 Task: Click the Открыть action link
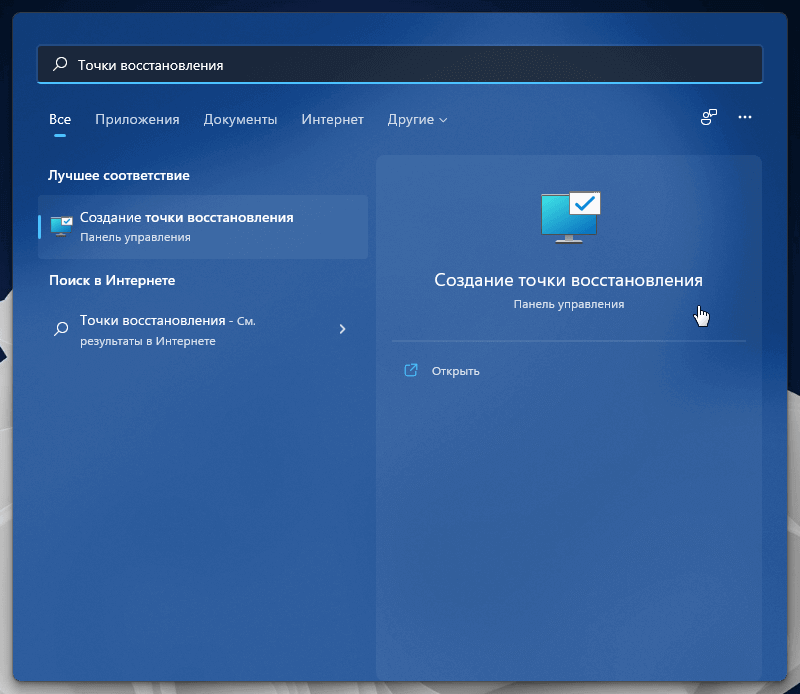(456, 371)
